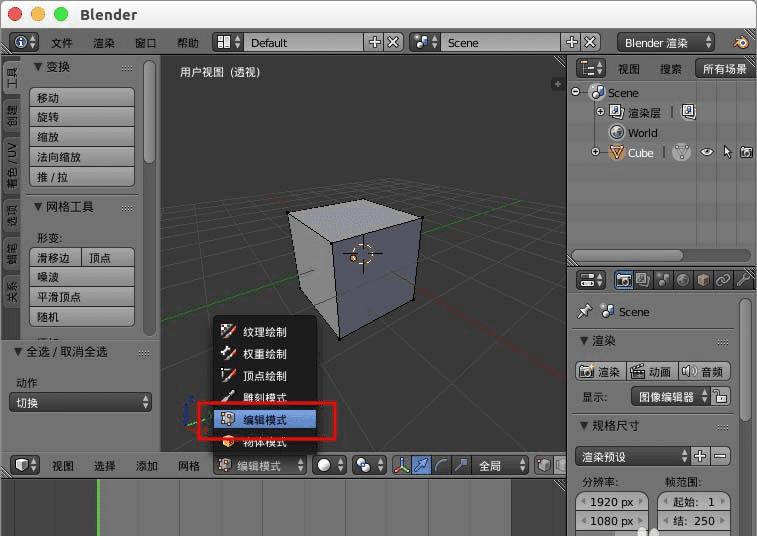Choose 编辑模式 from the mode menu
This screenshot has height=536, width=757.
265,419
